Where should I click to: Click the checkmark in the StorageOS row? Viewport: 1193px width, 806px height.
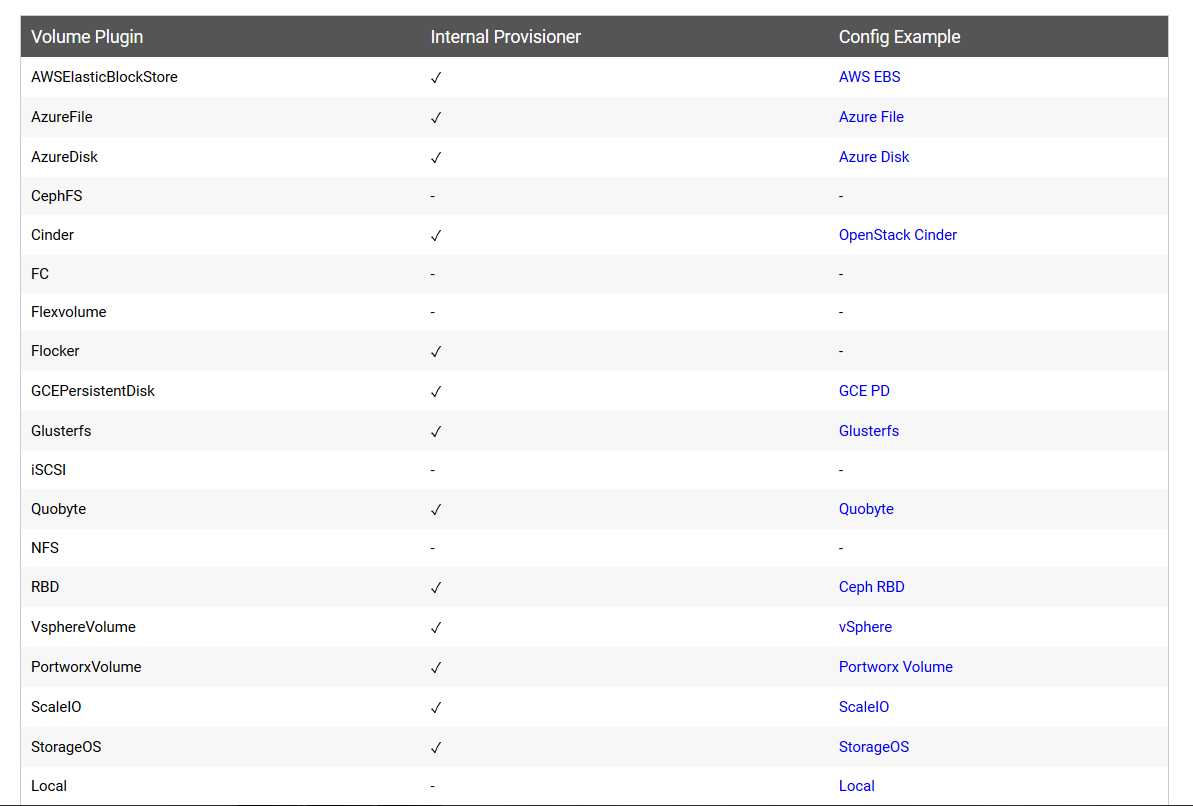pyautogui.click(x=436, y=747)
